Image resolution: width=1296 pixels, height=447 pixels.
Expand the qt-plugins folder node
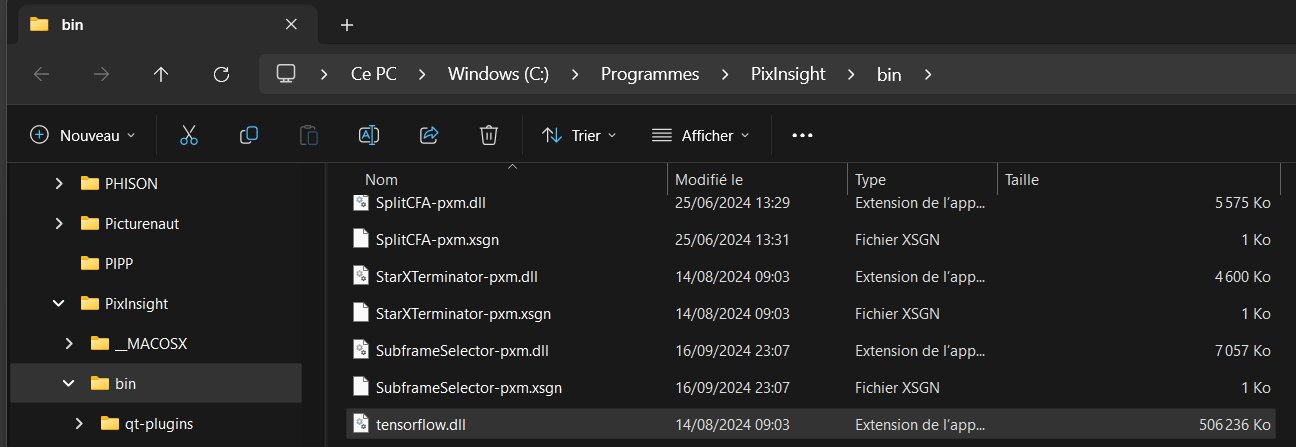tap(80, 424)
